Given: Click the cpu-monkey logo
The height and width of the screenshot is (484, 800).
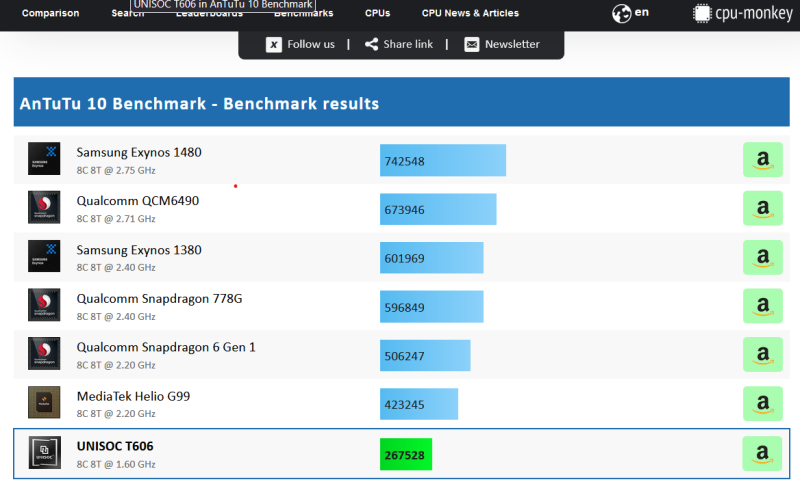Looking at the screenshot, I should point(743,13).
